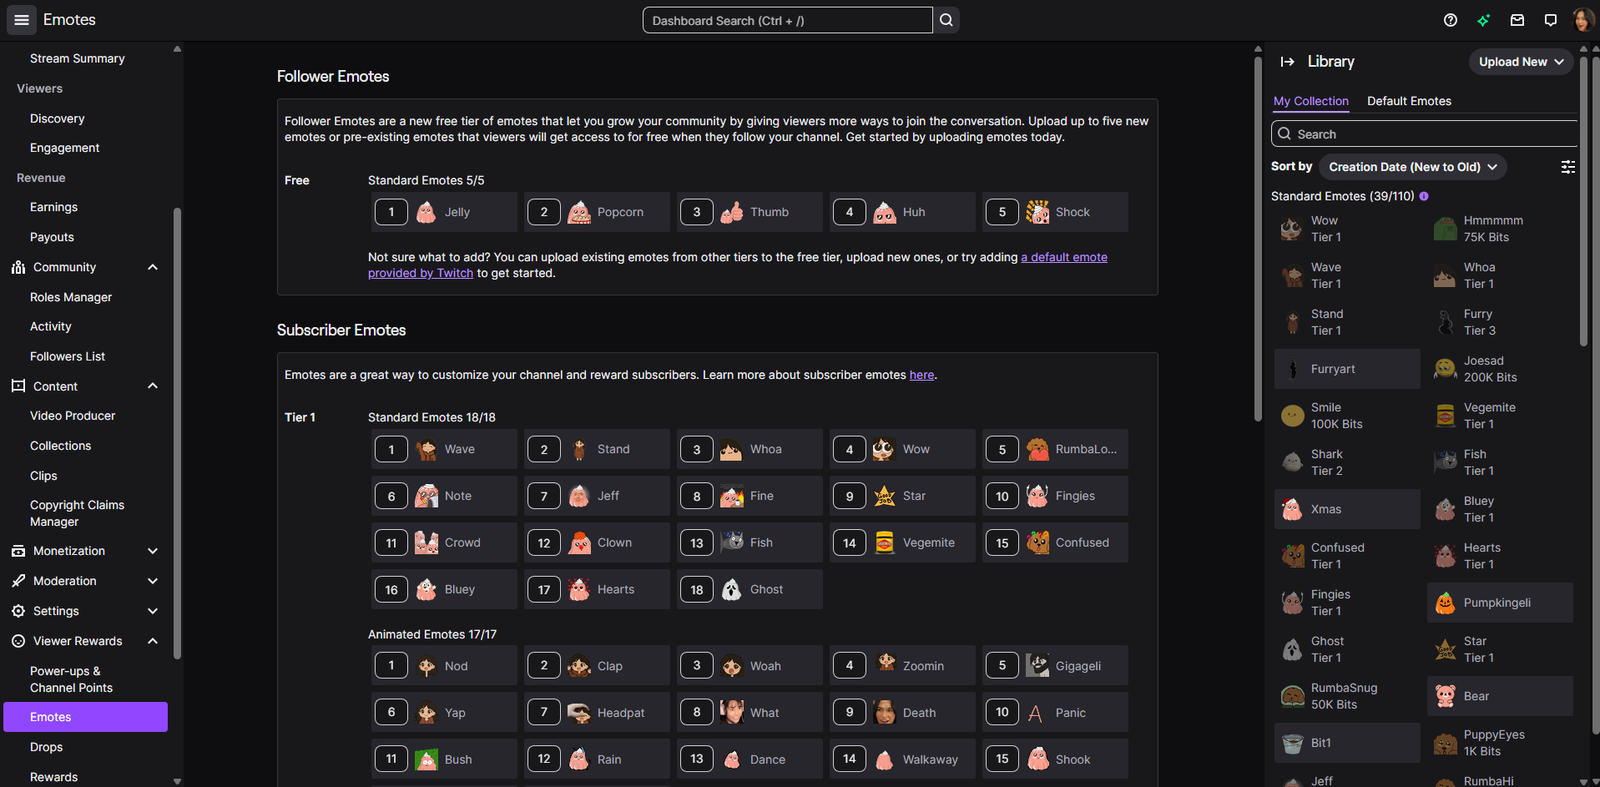Click the Library panel scrollbar

[x=1583, y=200]
